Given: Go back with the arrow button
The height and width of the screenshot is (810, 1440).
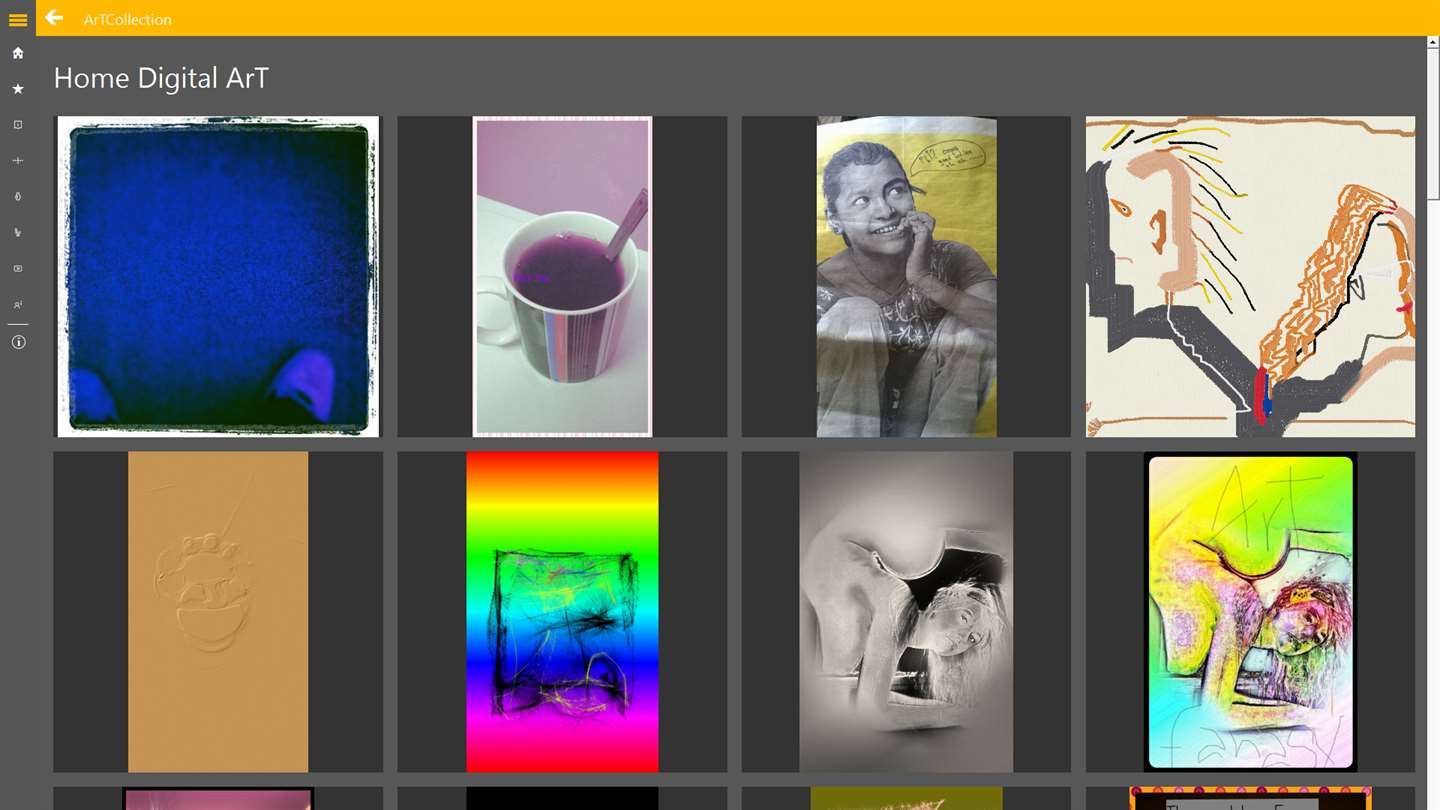Looking at the screenshot, I should click(54, 18).
